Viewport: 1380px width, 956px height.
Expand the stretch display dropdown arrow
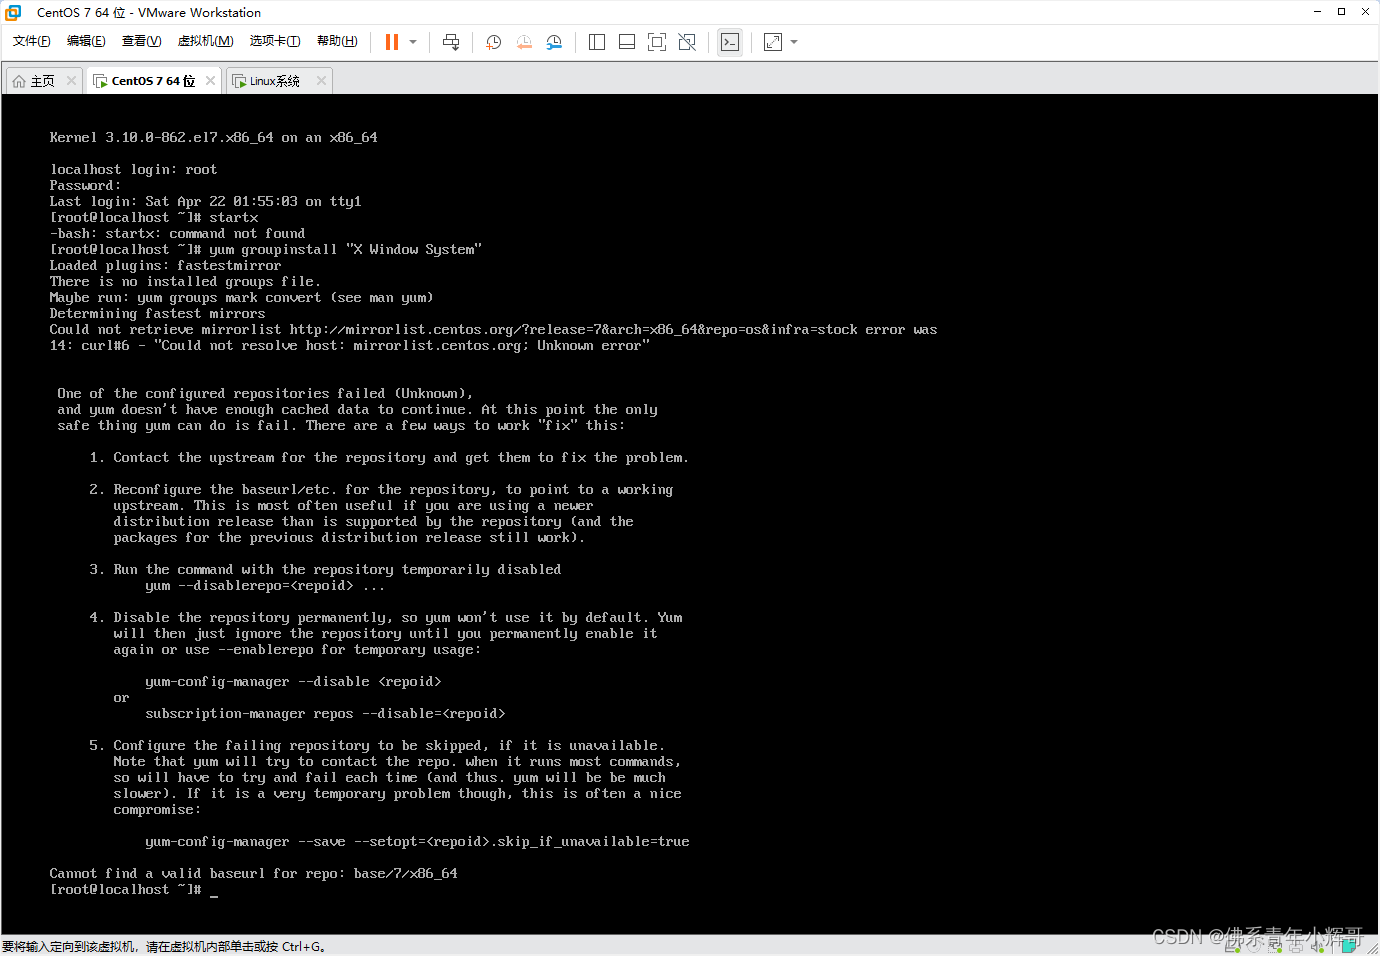794,42
